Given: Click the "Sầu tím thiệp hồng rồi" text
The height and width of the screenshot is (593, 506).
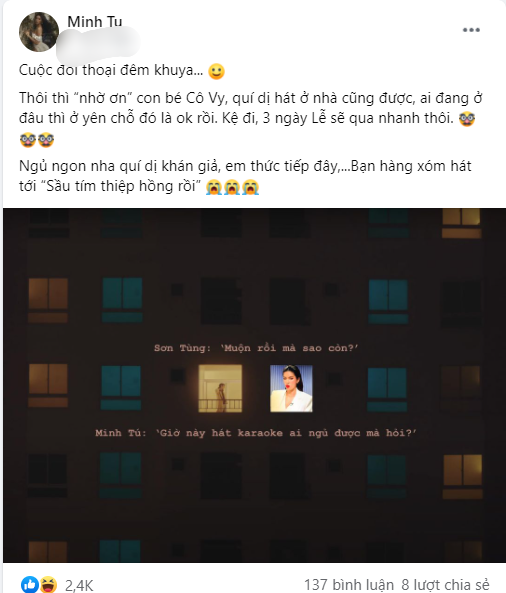Looking at the screenshot, I should (124, 186).
